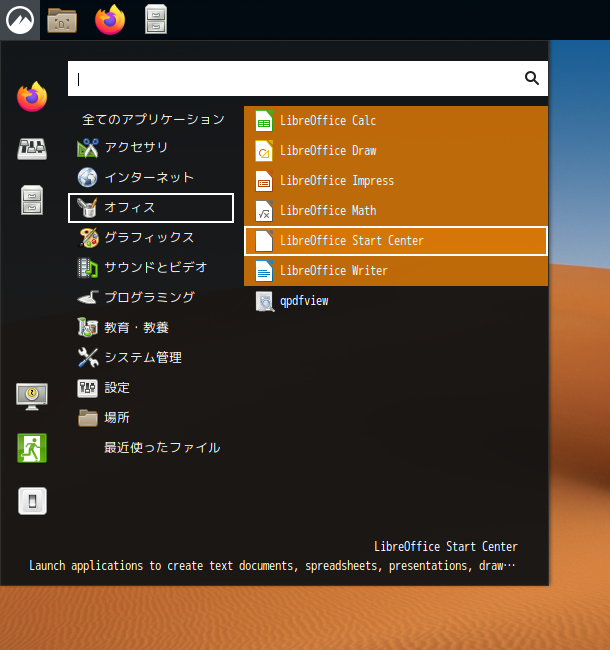Open the インターネット category
The image size is (610, 650).
click(151, 178)
